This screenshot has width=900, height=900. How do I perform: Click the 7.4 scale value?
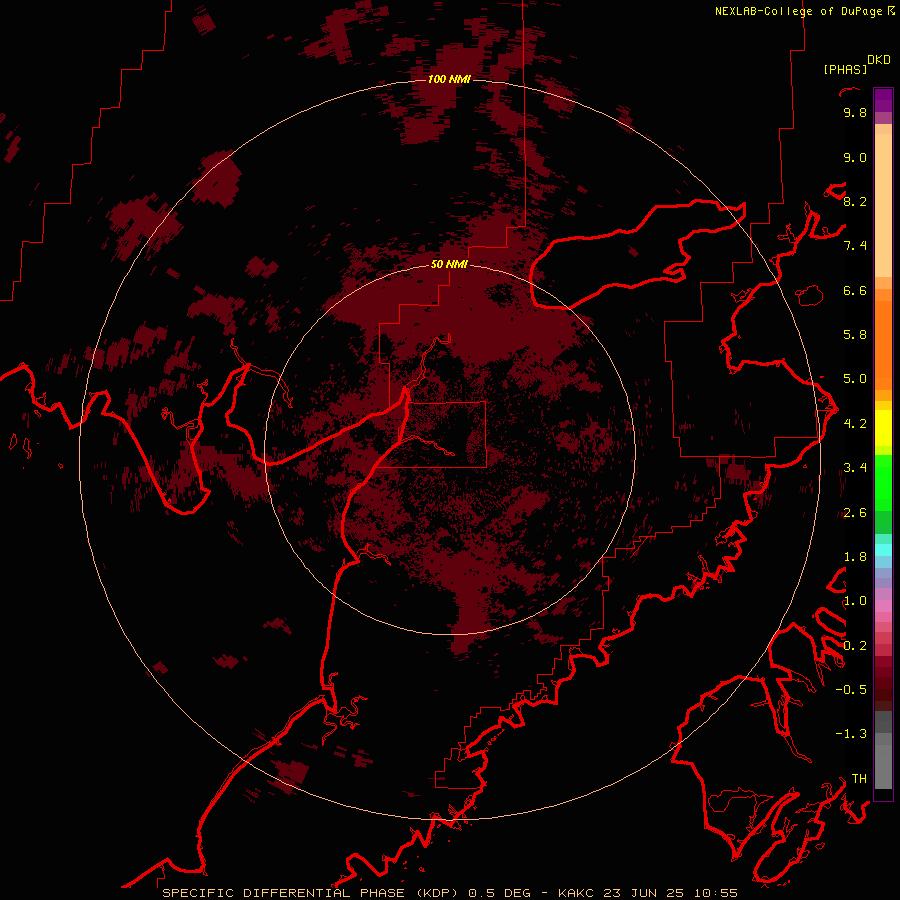(855, 246)
